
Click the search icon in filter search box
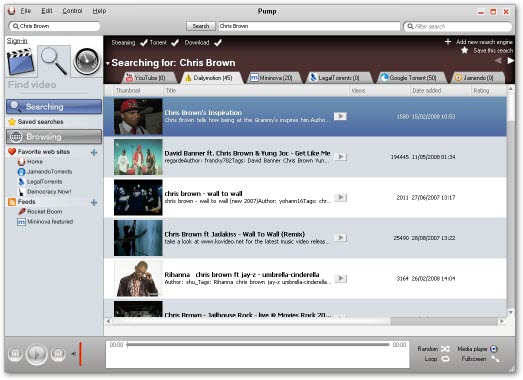(410, 26)
